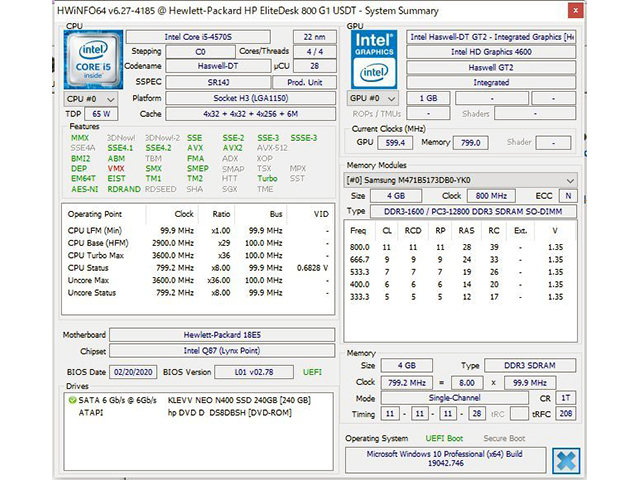640x480 pixels.
Task: Click the GPU clock 599.4 value
Action: [395, 143]
